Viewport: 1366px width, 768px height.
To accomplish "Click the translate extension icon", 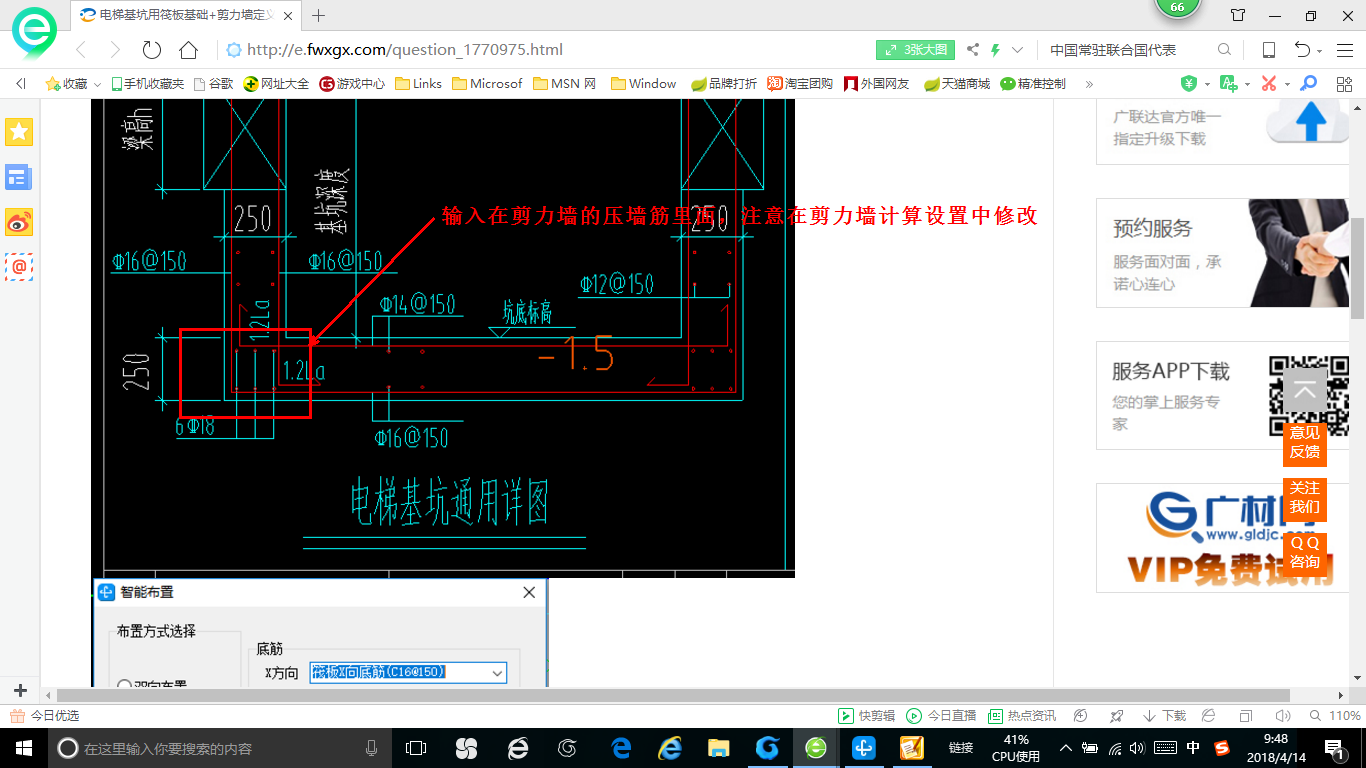I will tap(1229, 84).
